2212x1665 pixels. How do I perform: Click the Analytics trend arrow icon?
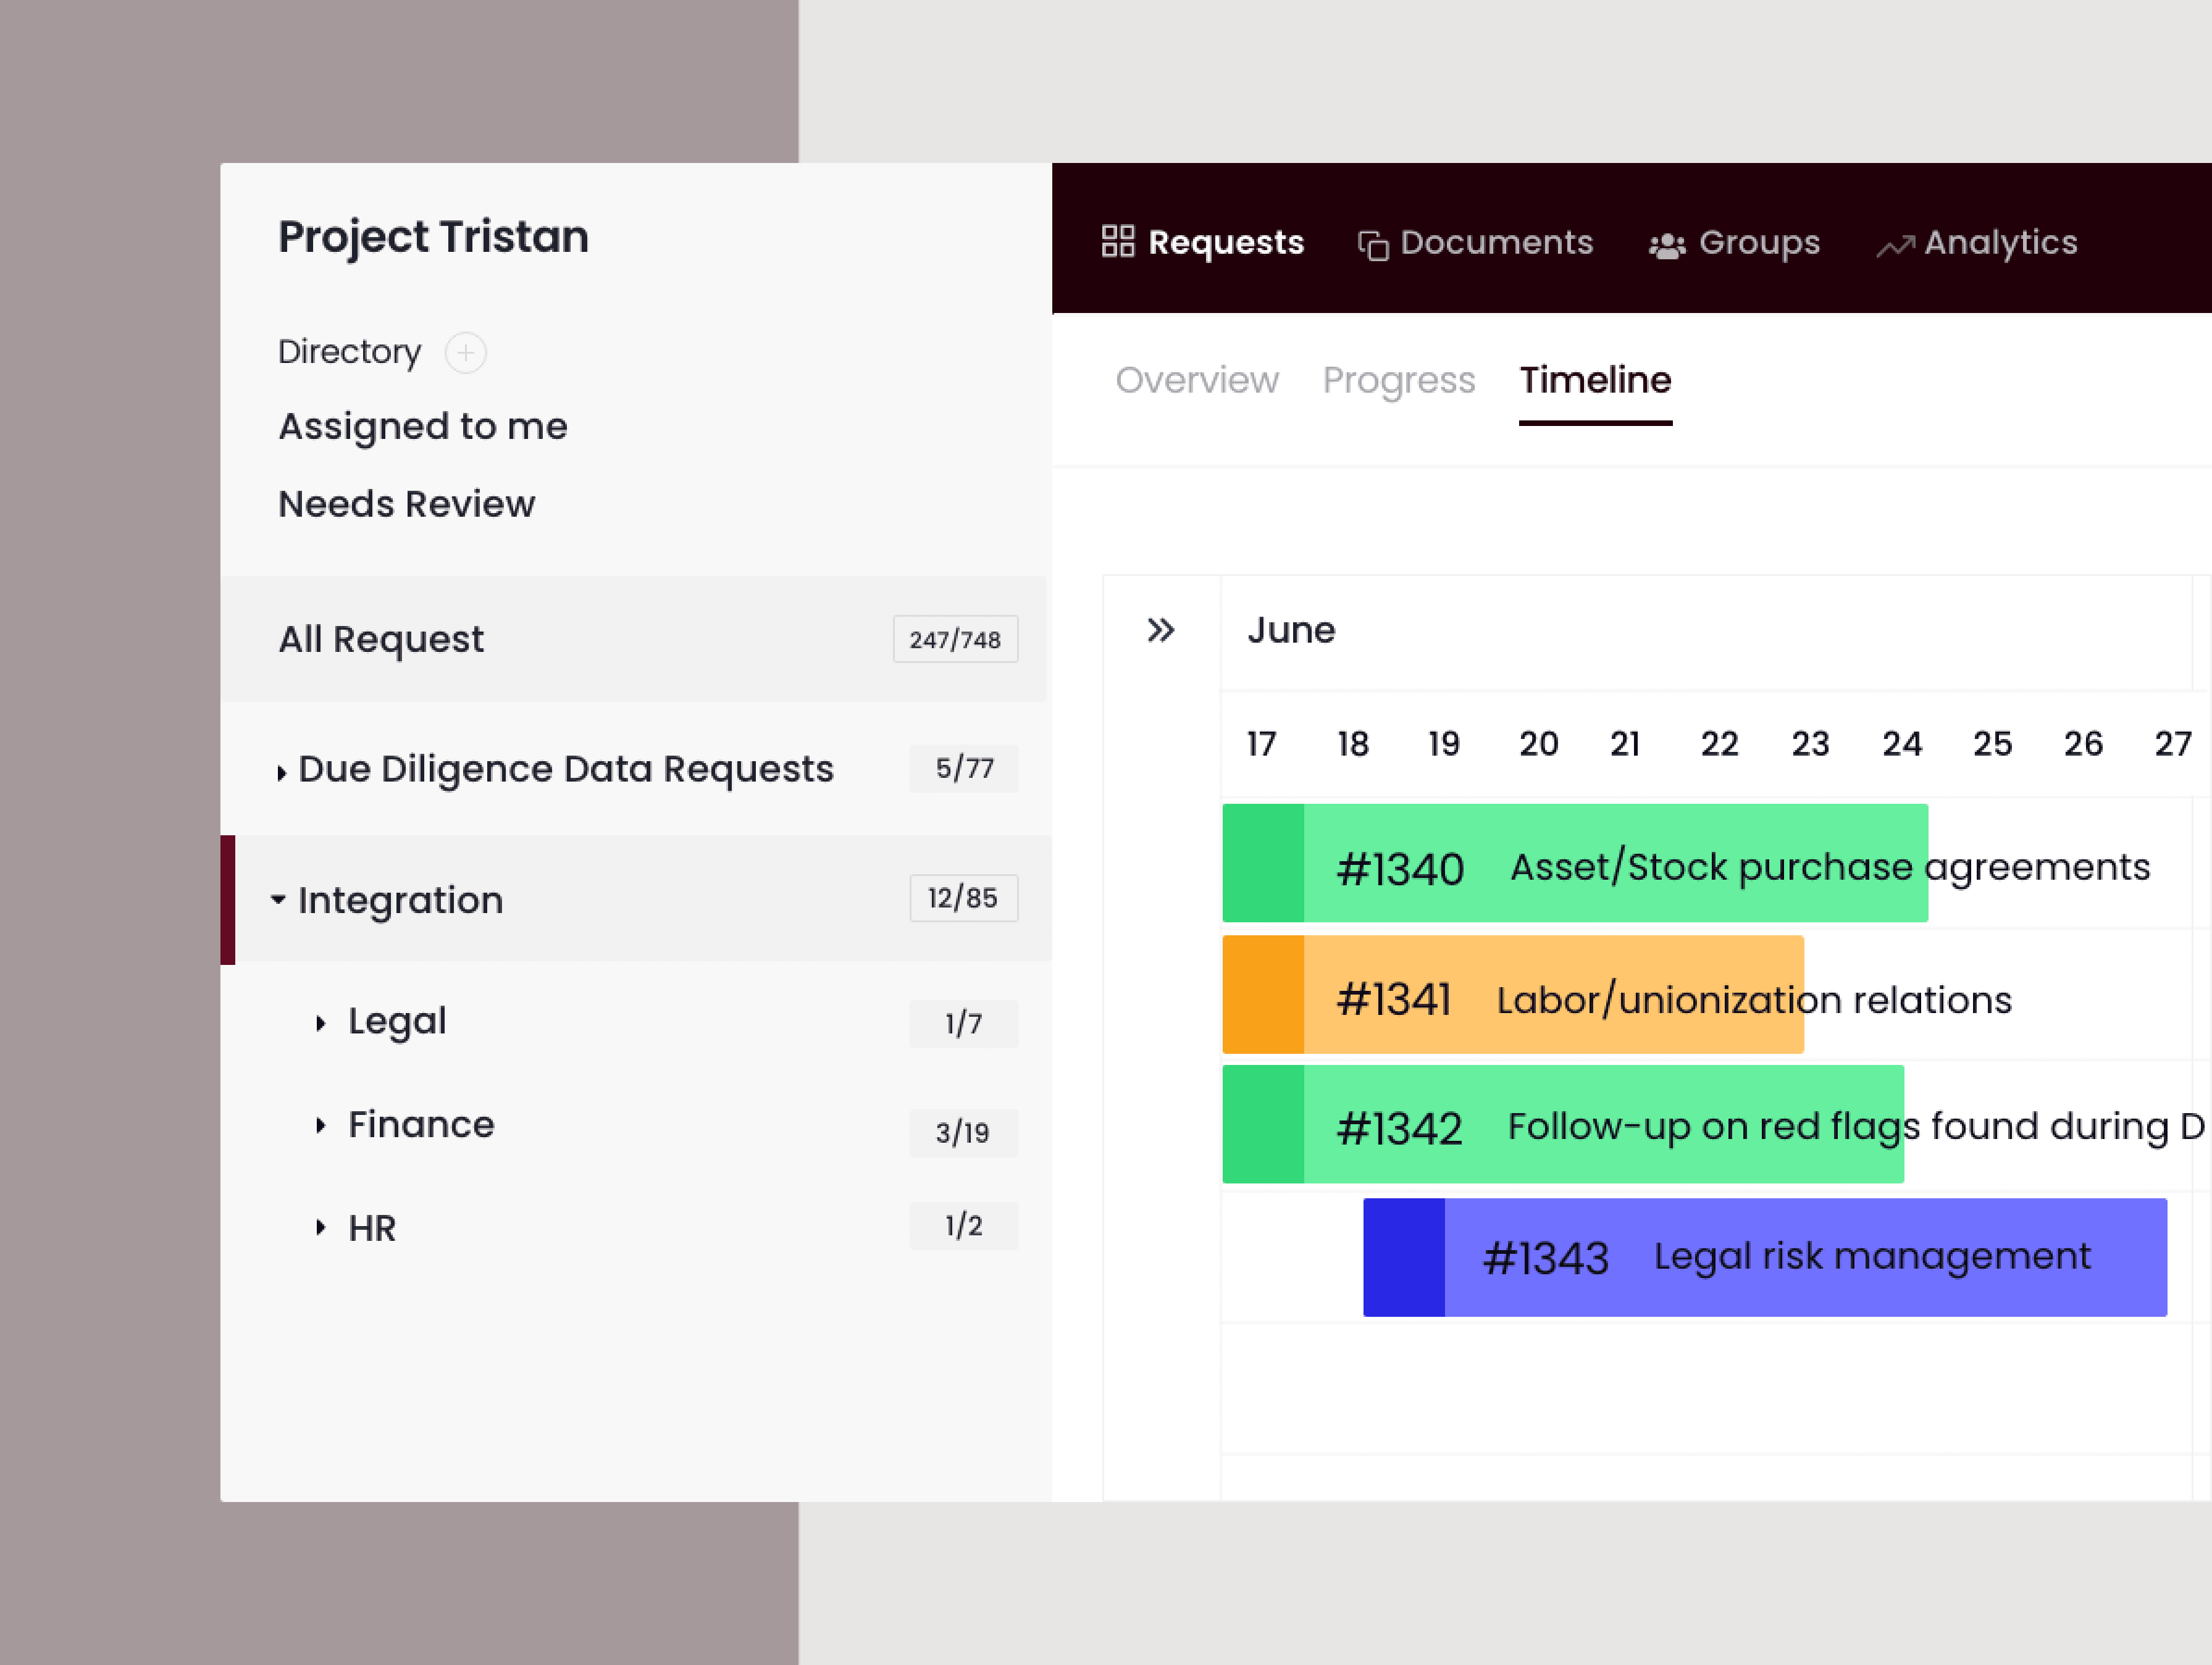point(1894,245)
